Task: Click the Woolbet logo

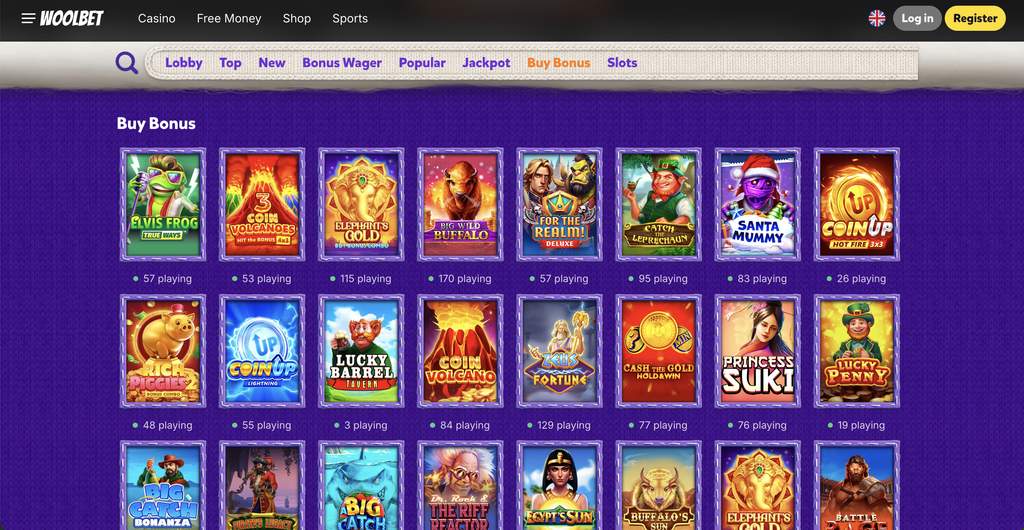Action: click(x=72, y=18)
